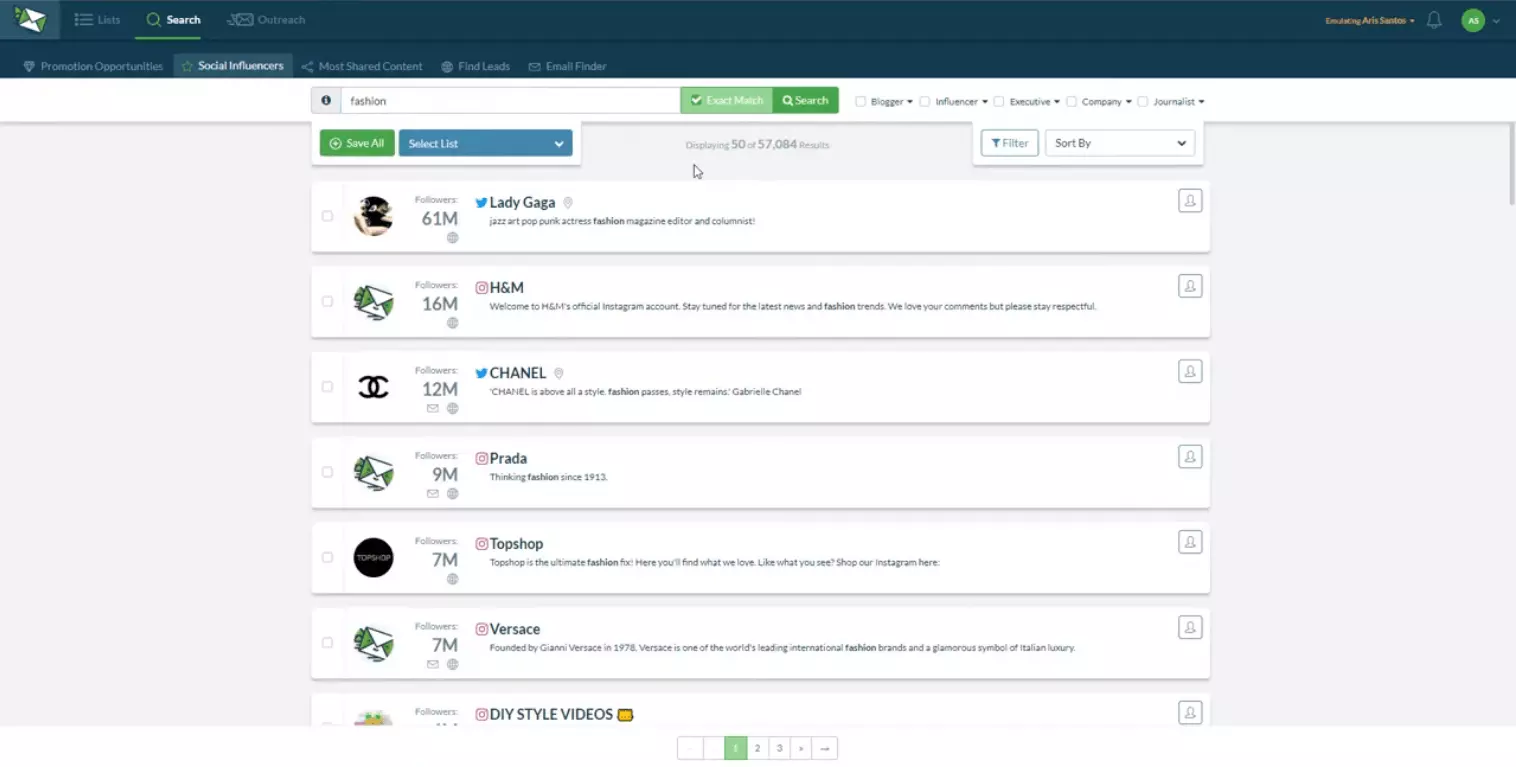Open the Emulating Aris Santos account dropdown
Image resolution: width=1516 pixels, height=767 pixels.
click(1369, 20)
